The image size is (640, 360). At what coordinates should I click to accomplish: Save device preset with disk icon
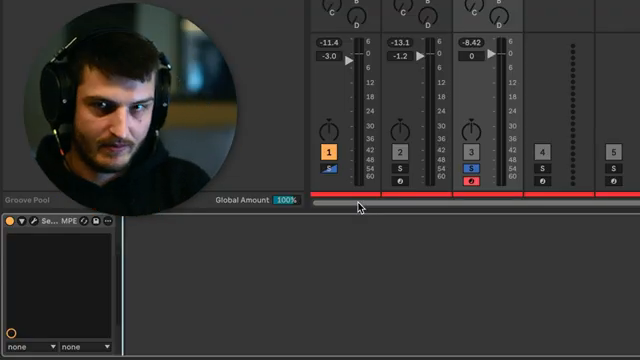click(x=96, y=221)
